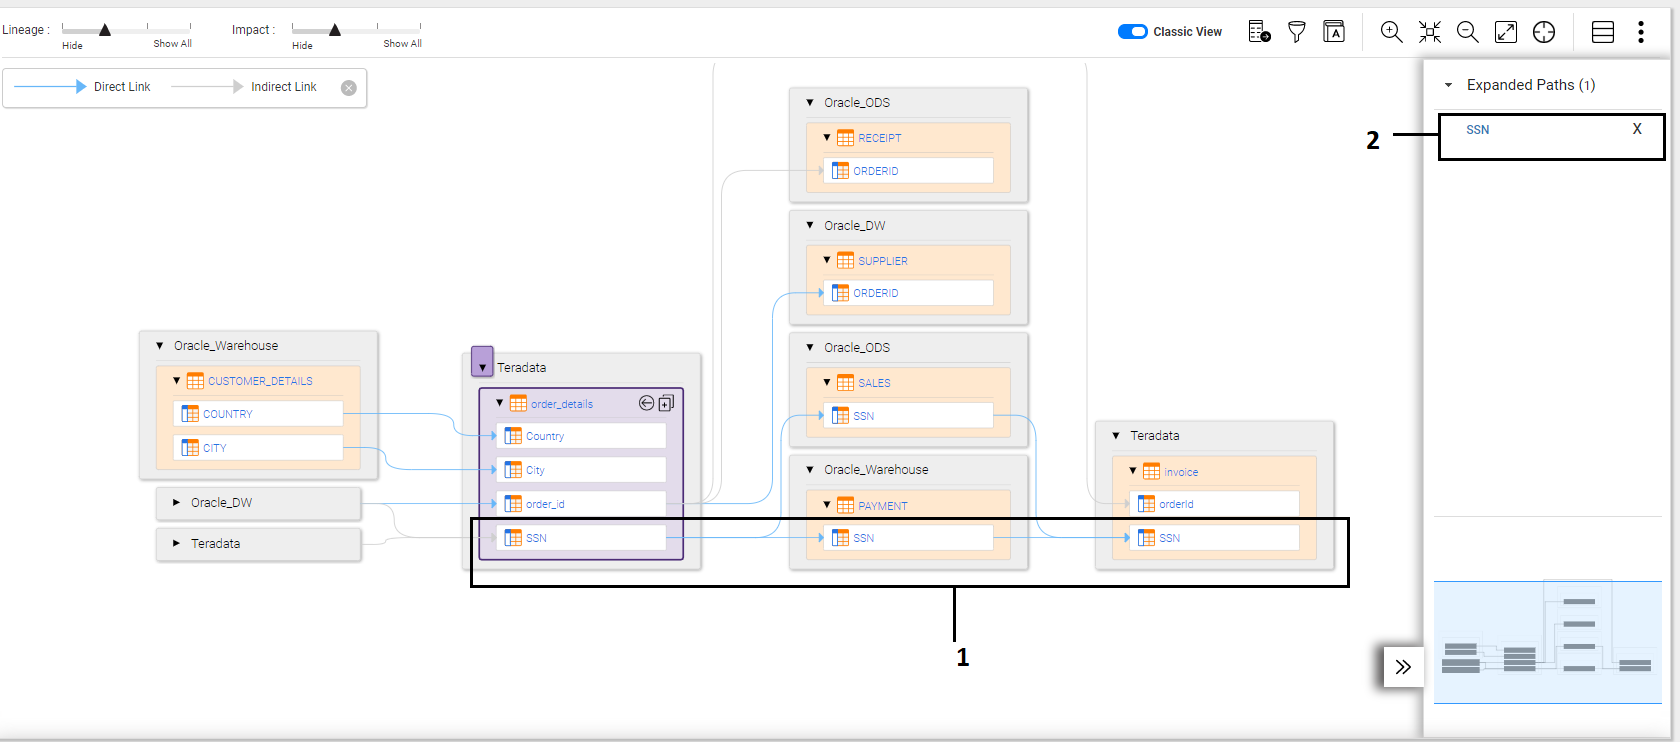Select orderId column under invoice
1680x742 pixels.
click(1214, 504)
